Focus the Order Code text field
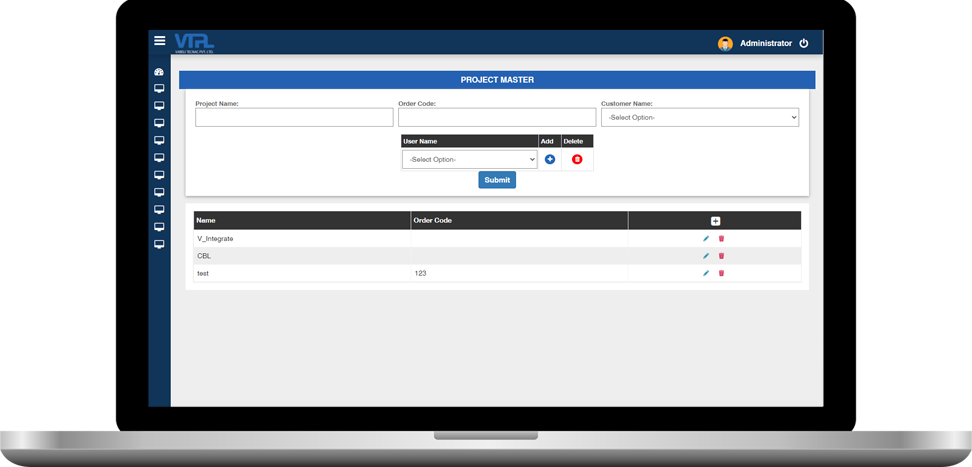Image resolution: width=972 pixels, height=467 pixels. (497, 118)
